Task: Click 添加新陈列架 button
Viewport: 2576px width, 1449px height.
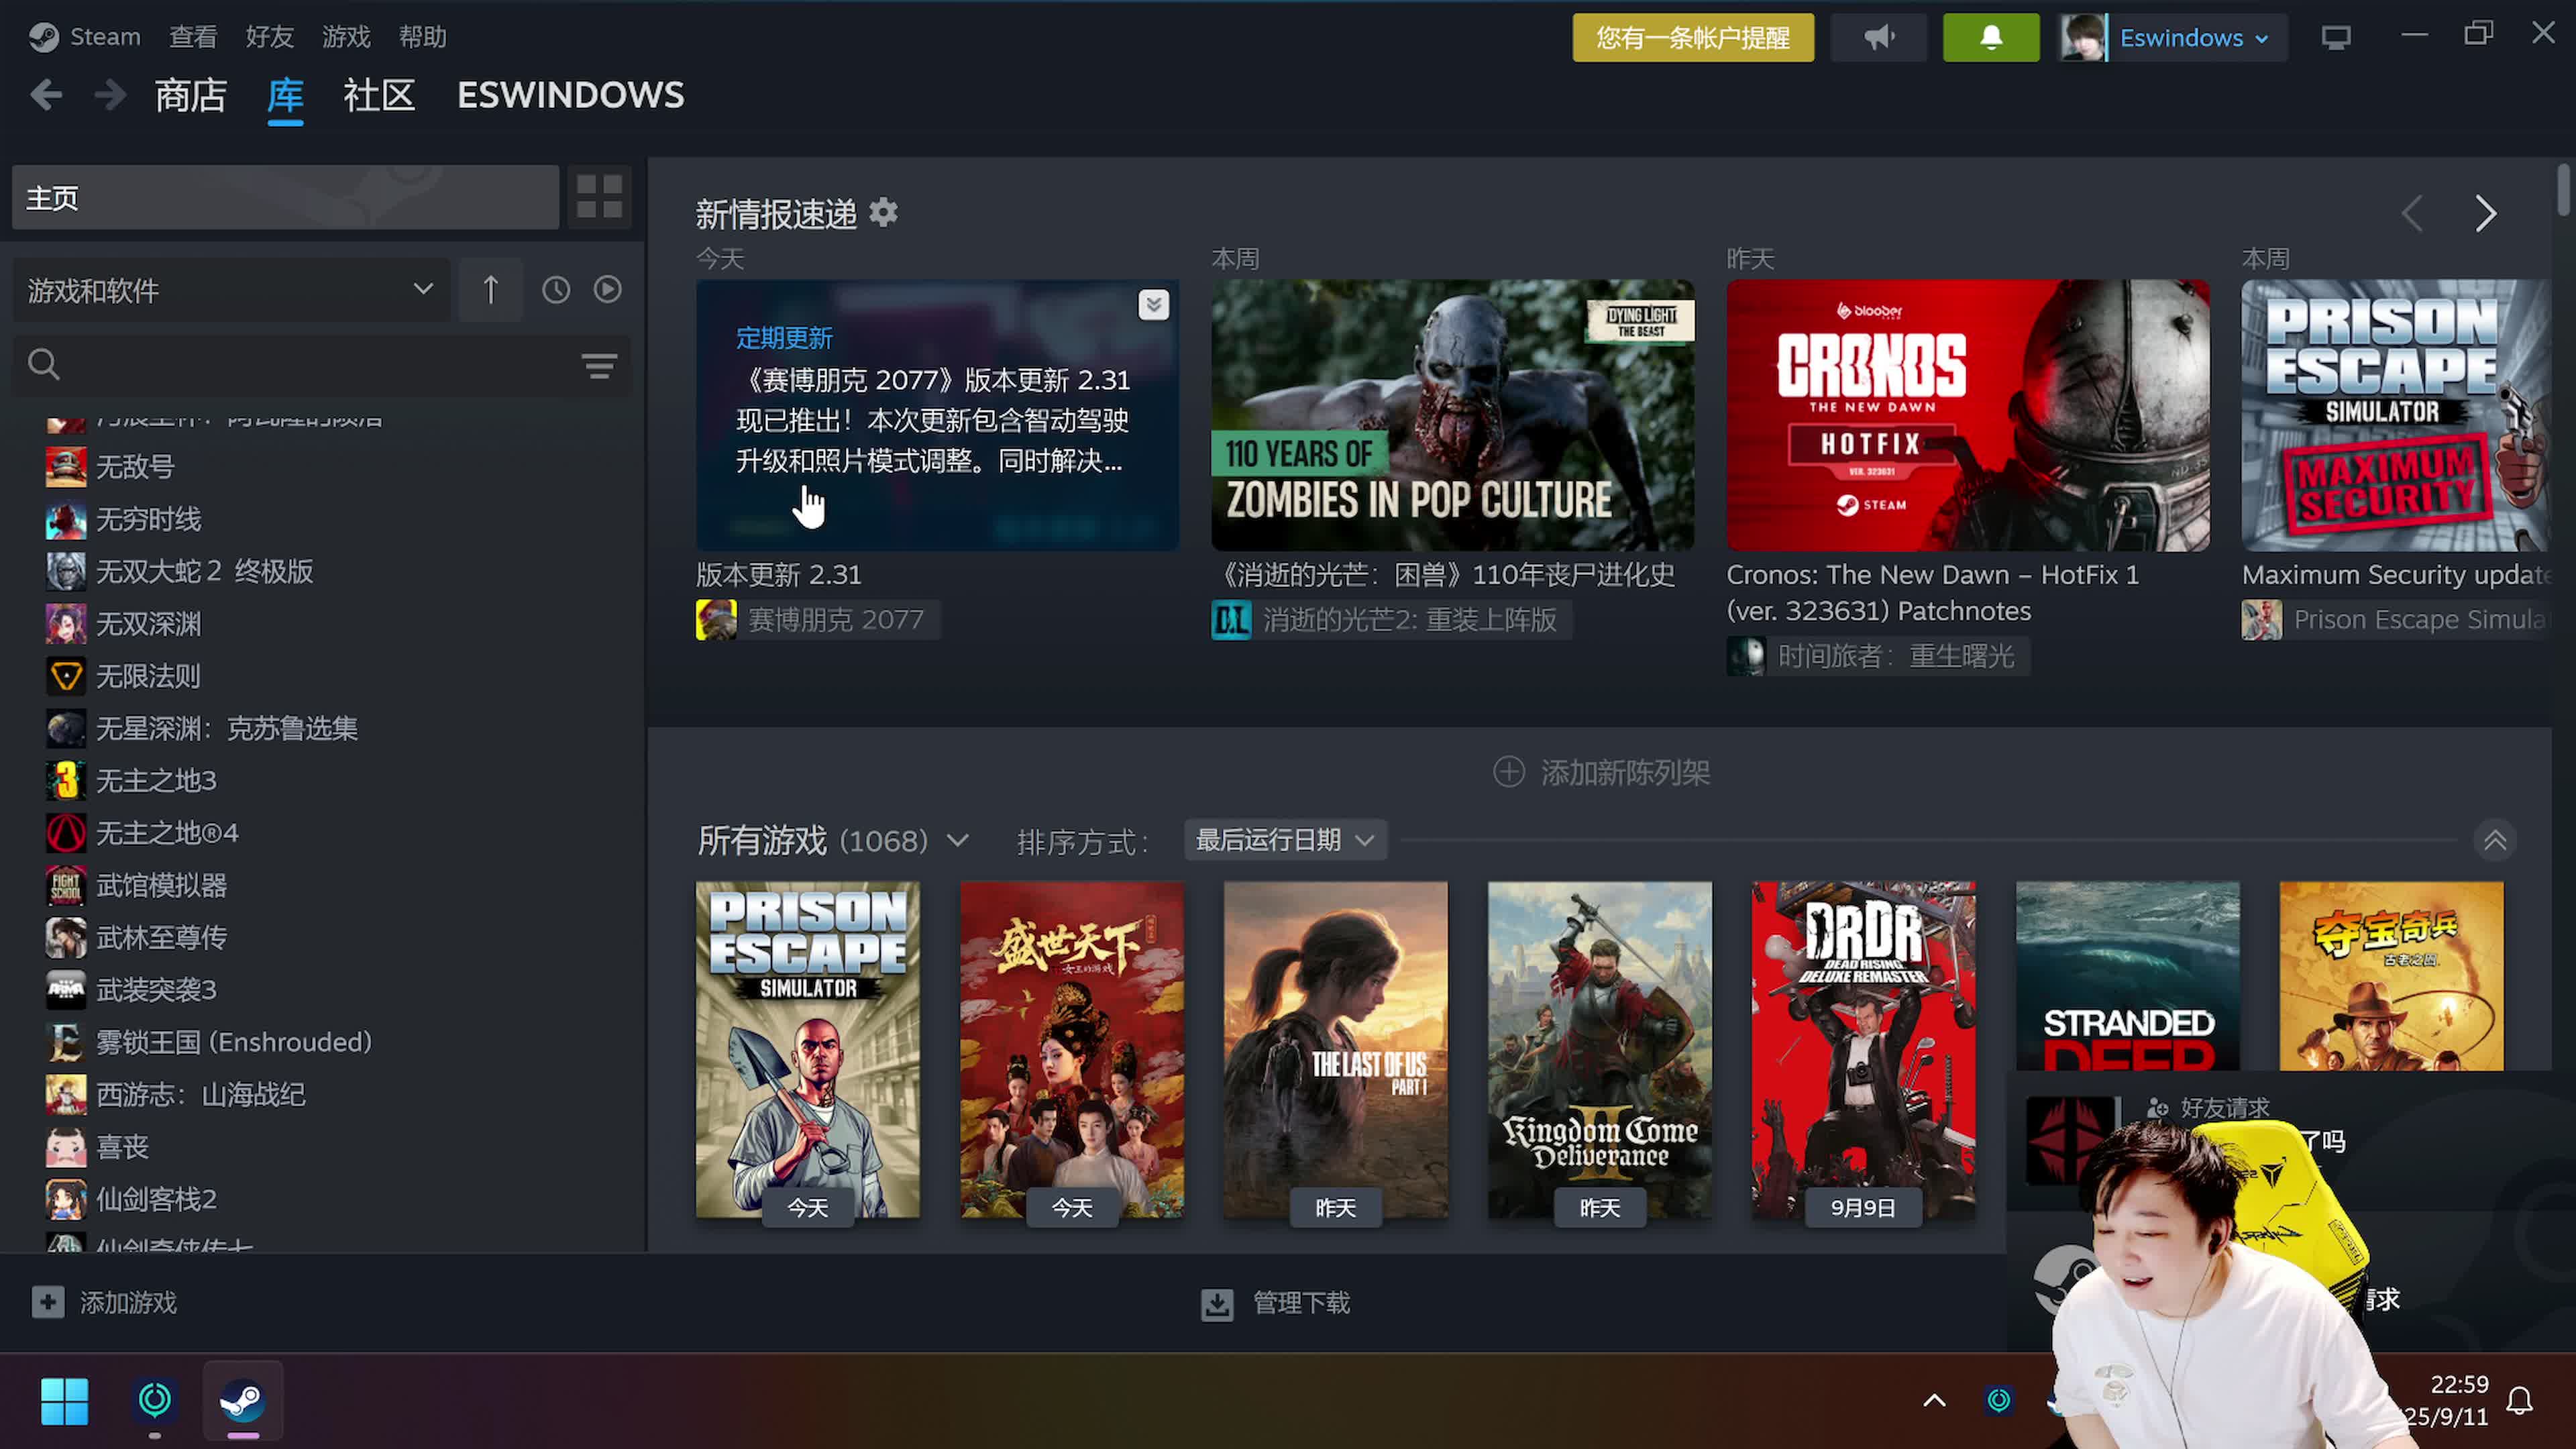Action: pos(1601,772)
